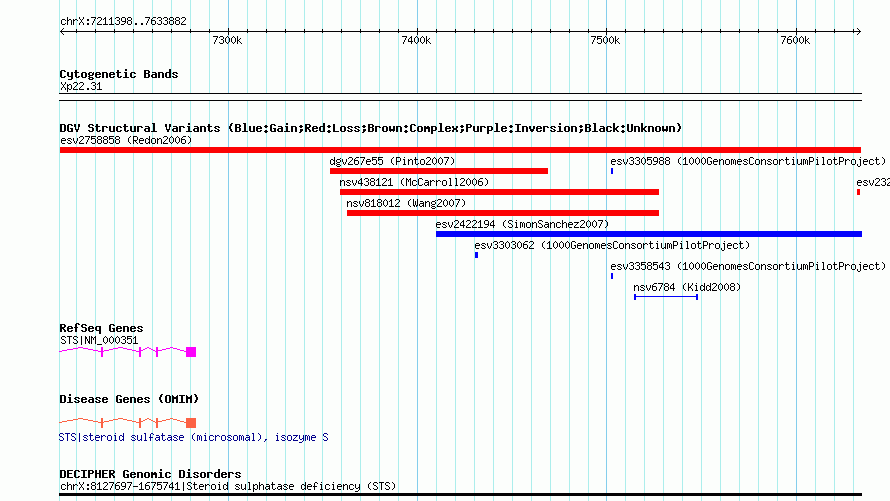Click the ruler's left arrow end
This screenshot has width=890, height=501.
pyautogui.click(x=62, y=32)
